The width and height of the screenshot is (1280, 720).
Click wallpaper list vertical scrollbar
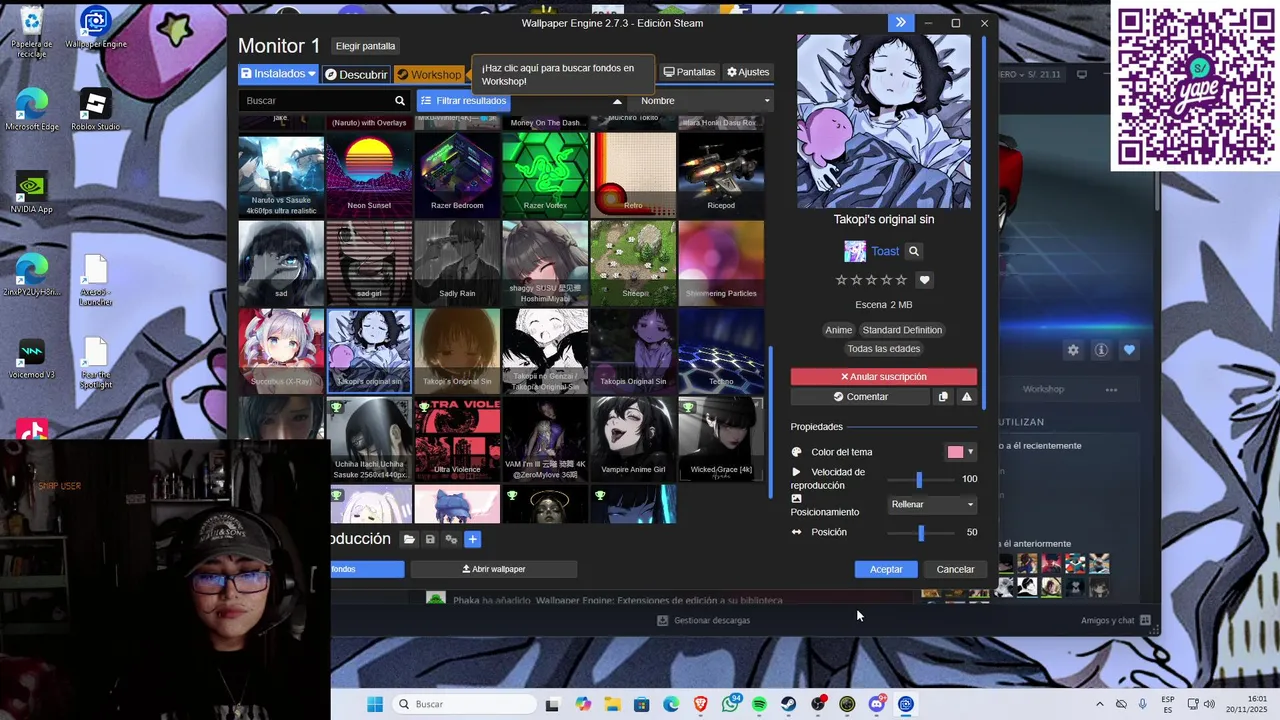coord(770,420)
